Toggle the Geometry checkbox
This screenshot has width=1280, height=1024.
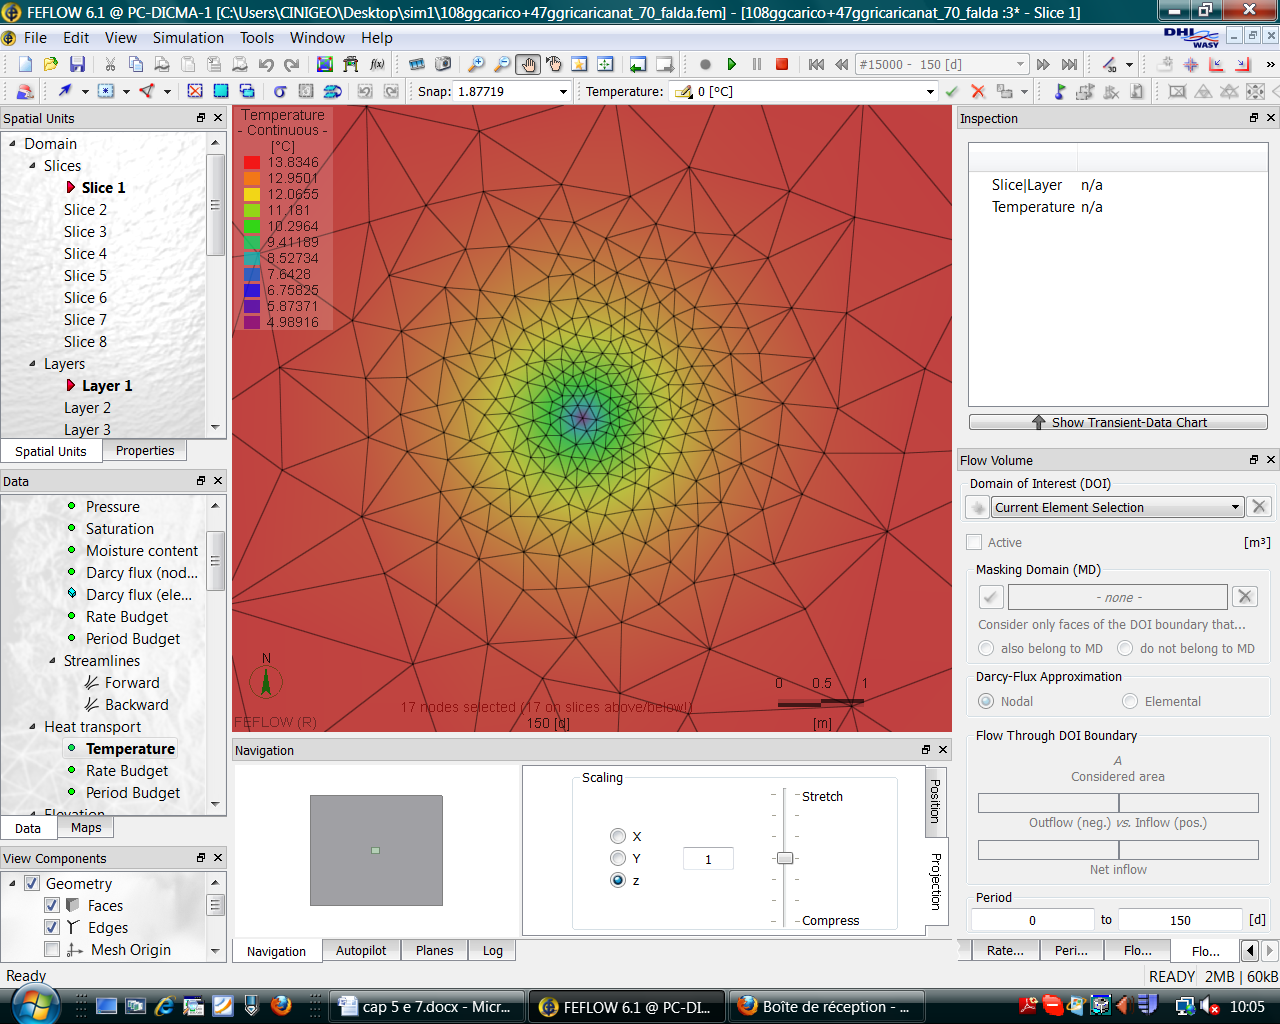[32, 883]
